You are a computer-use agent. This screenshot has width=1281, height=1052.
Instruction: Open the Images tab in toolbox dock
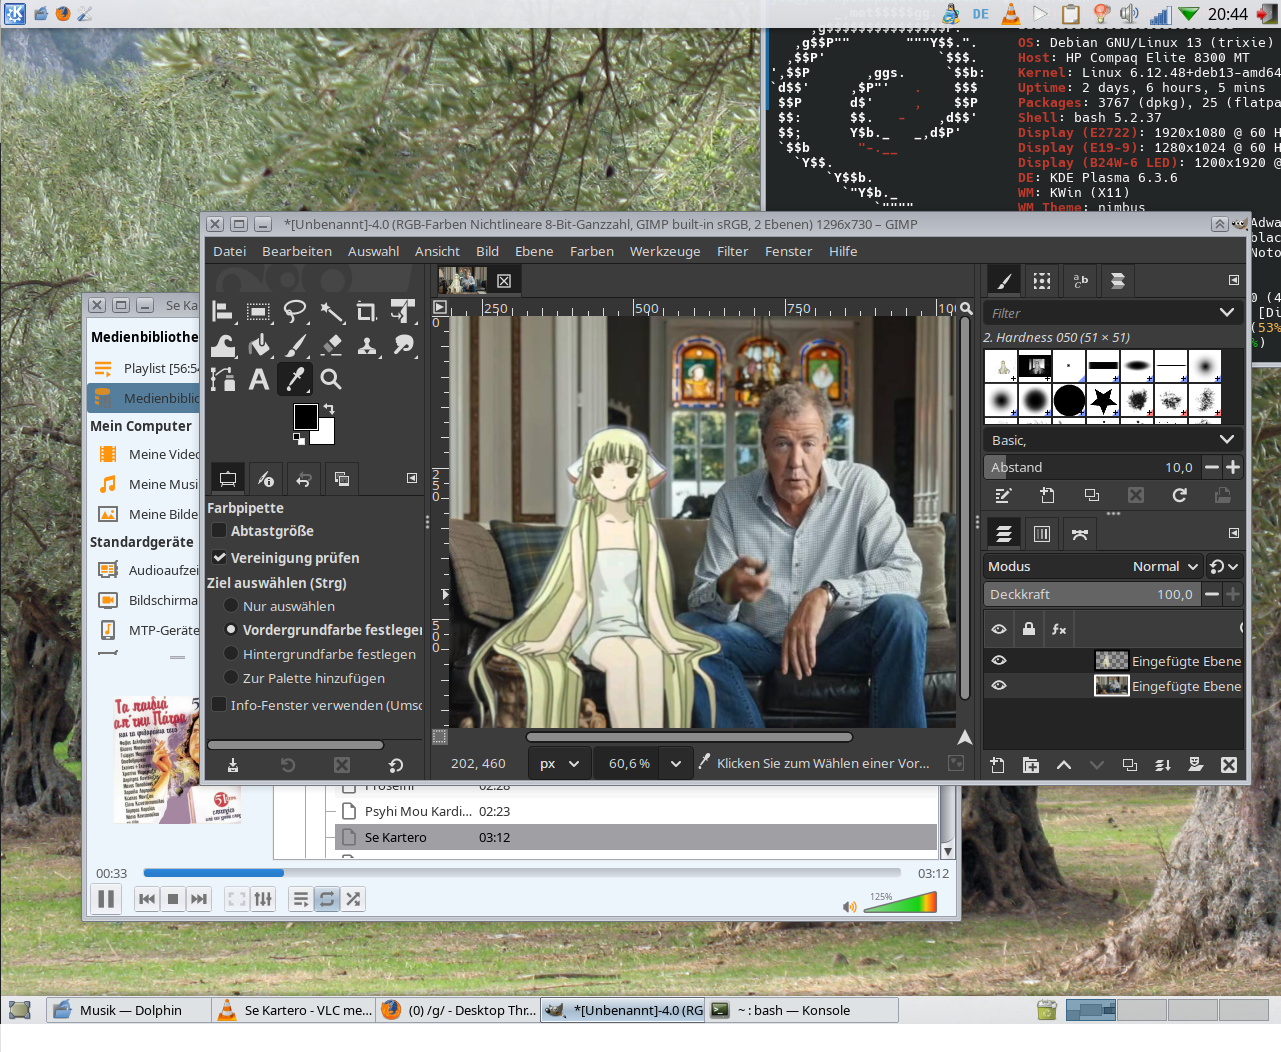(342, 479)
